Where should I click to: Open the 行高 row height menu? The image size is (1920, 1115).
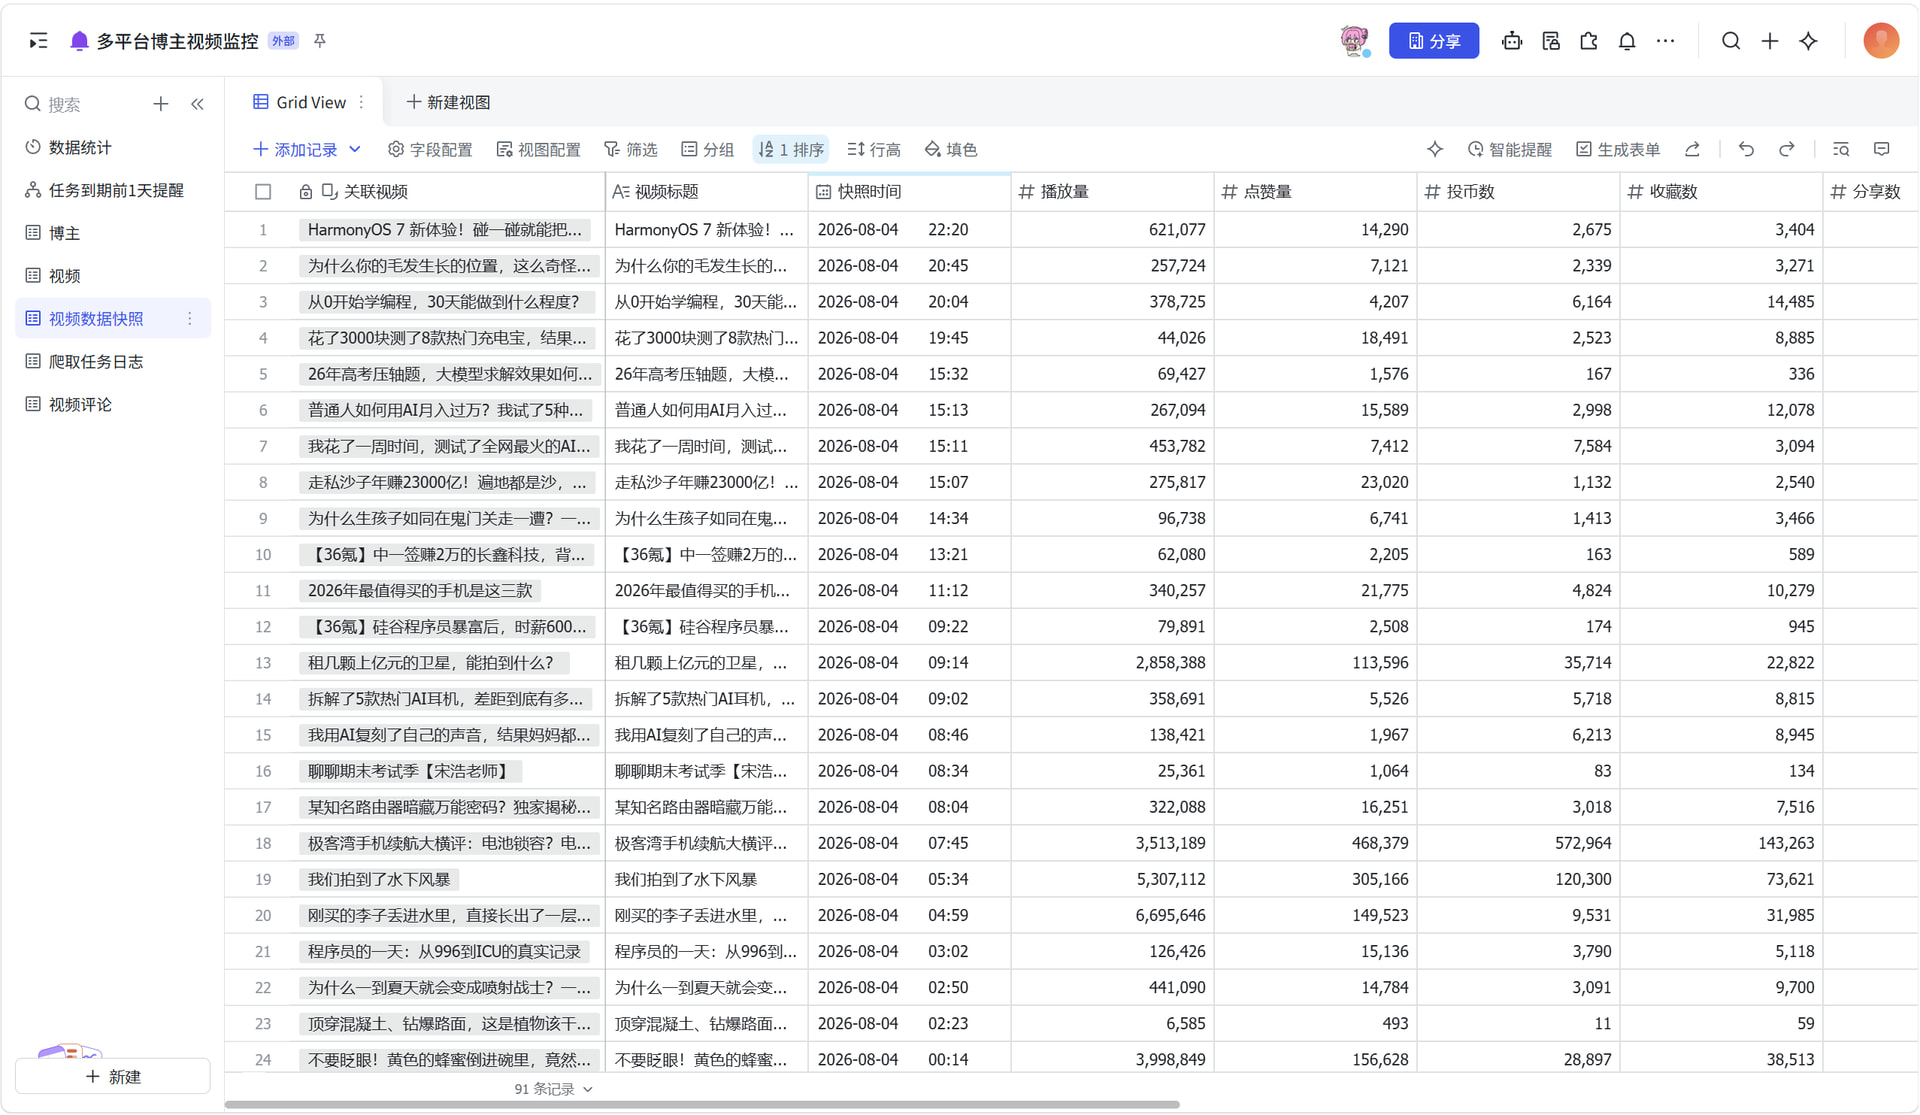[873, 149]
